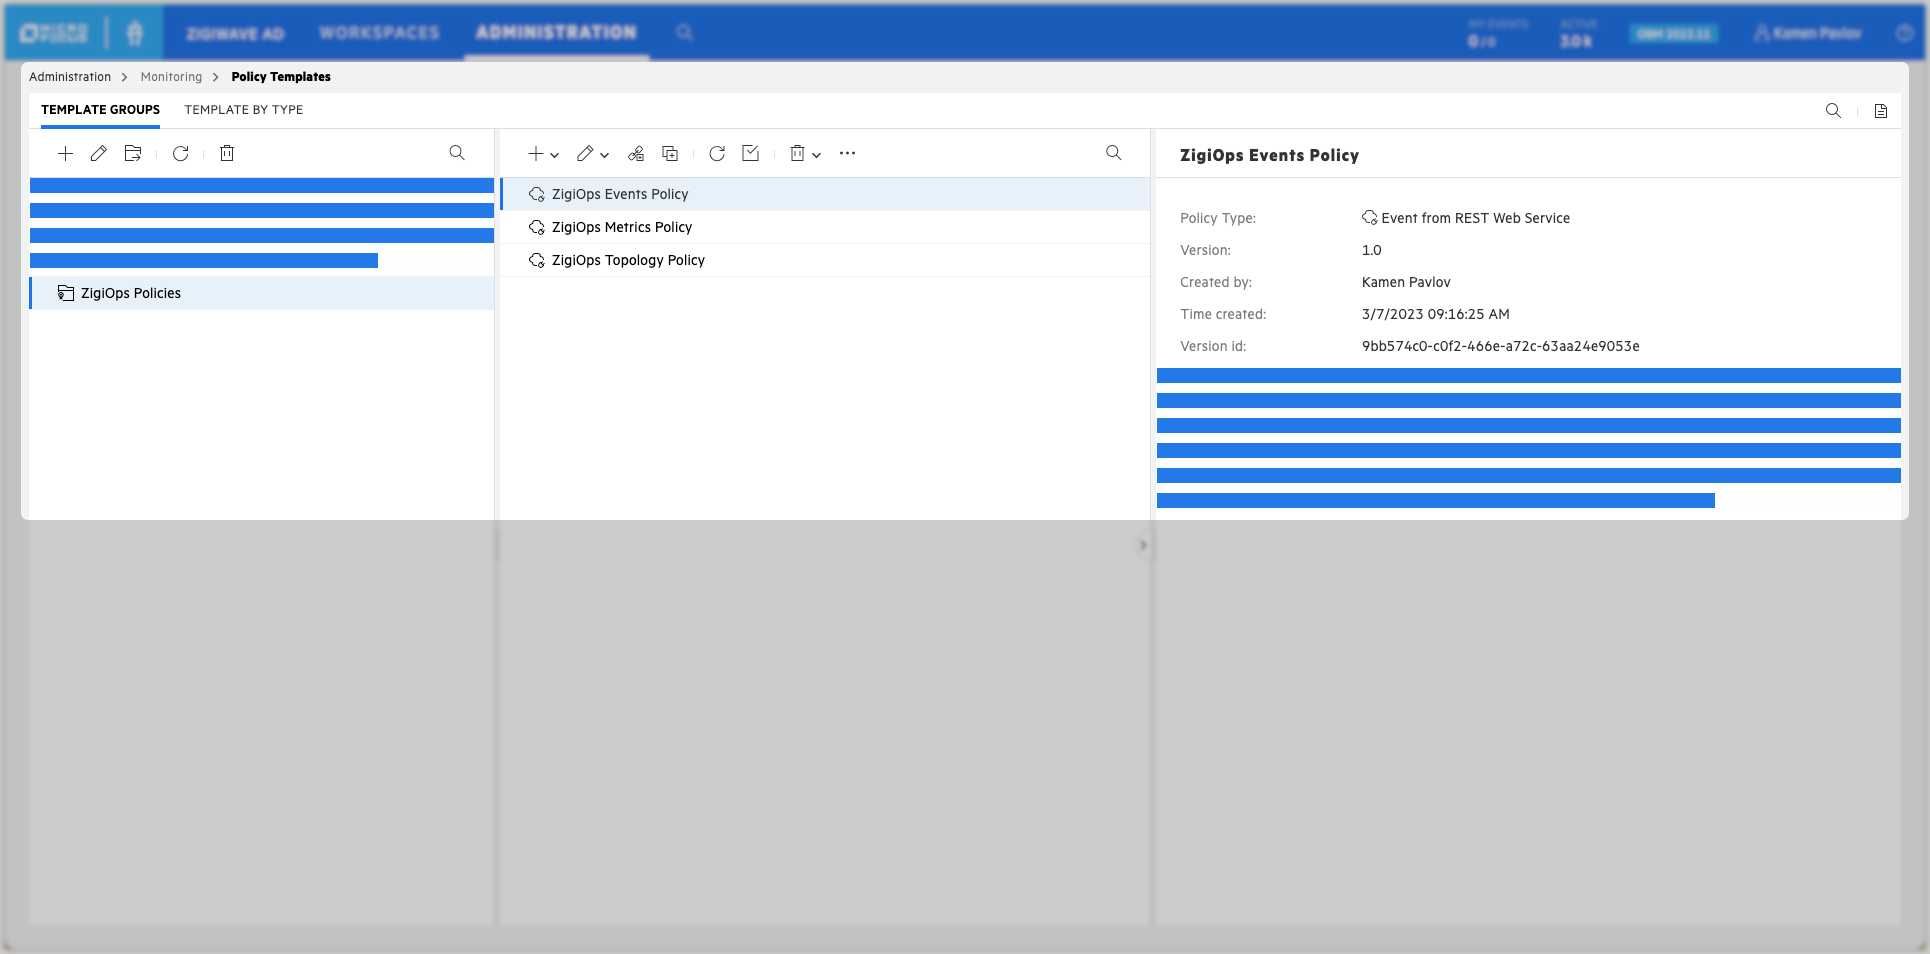Delete the selected template group
Image resolution: width=1930 pixels, height=954 pixels.
click(x=227, y=153)
